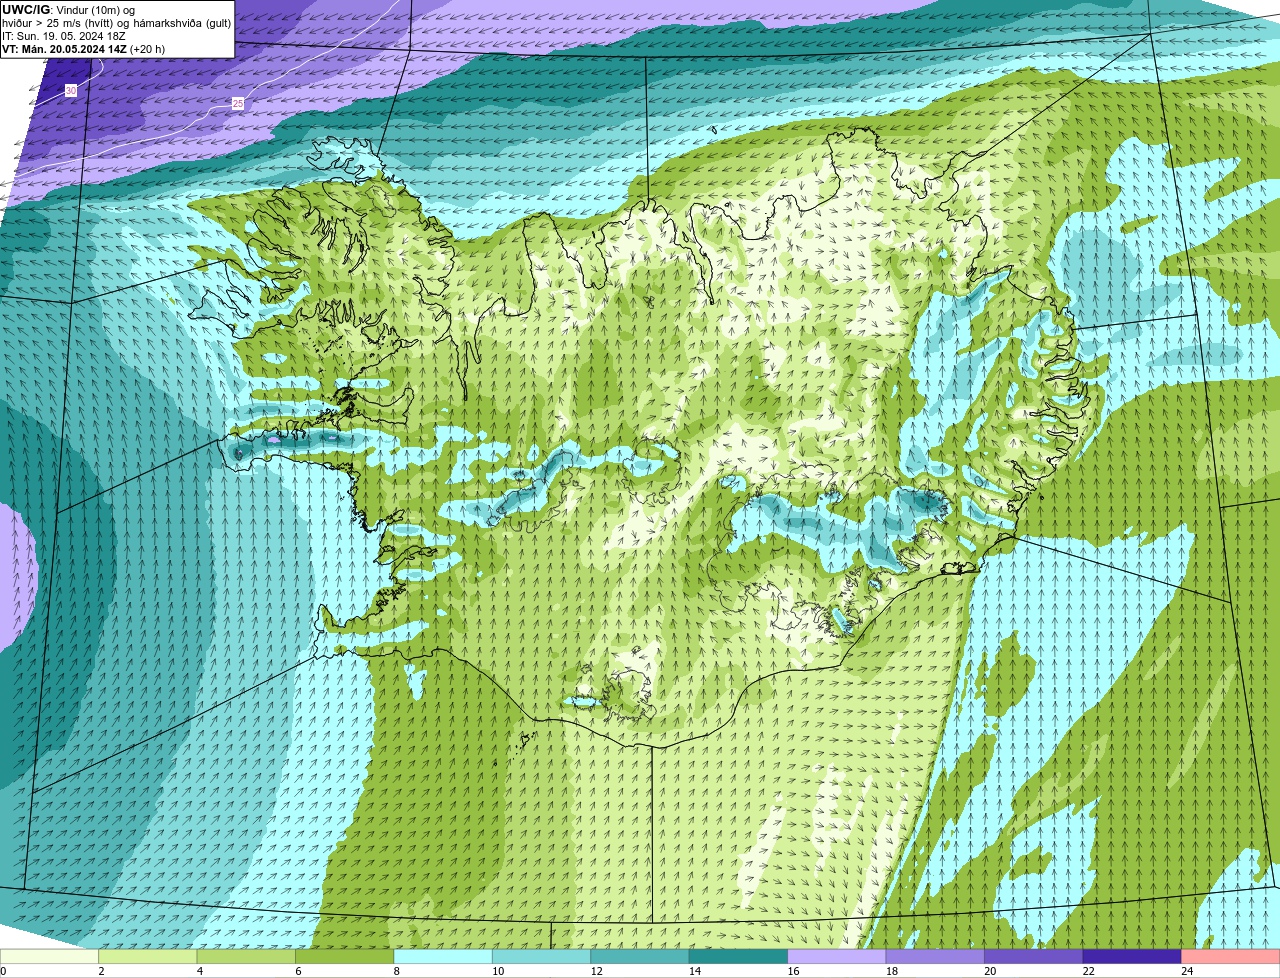Click the "hviður > 25 m/s" legend description line
Screen dimensions: 1280x978
pos(116,22)
